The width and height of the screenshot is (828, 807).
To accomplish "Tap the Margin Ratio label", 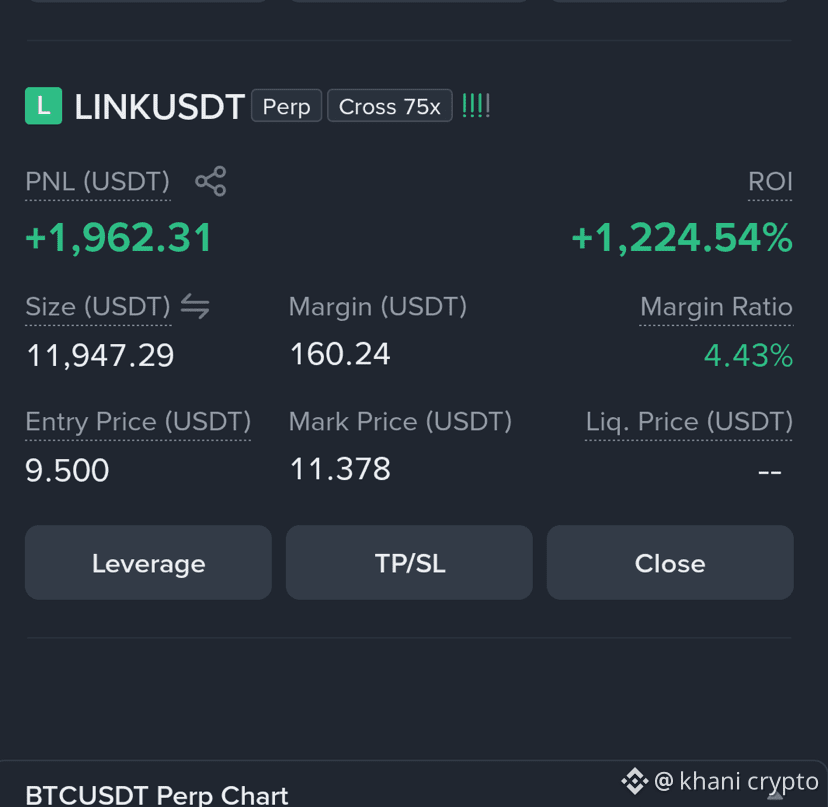I will point(716,307).
